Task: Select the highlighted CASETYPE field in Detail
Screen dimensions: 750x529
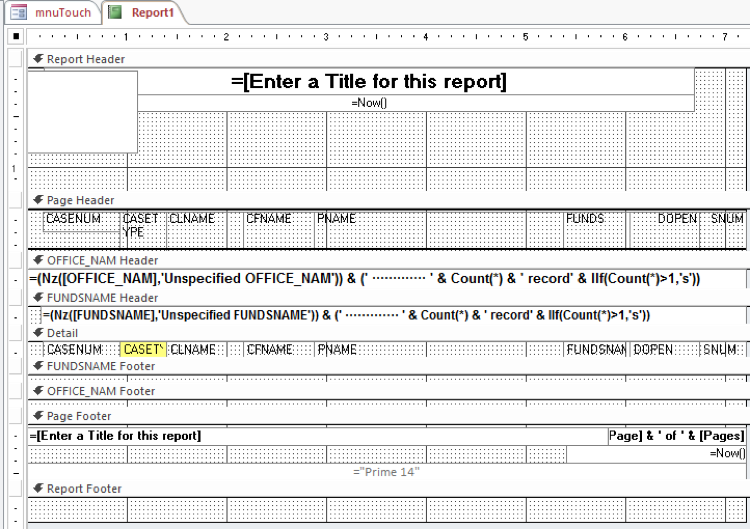Action: point(143,350)
